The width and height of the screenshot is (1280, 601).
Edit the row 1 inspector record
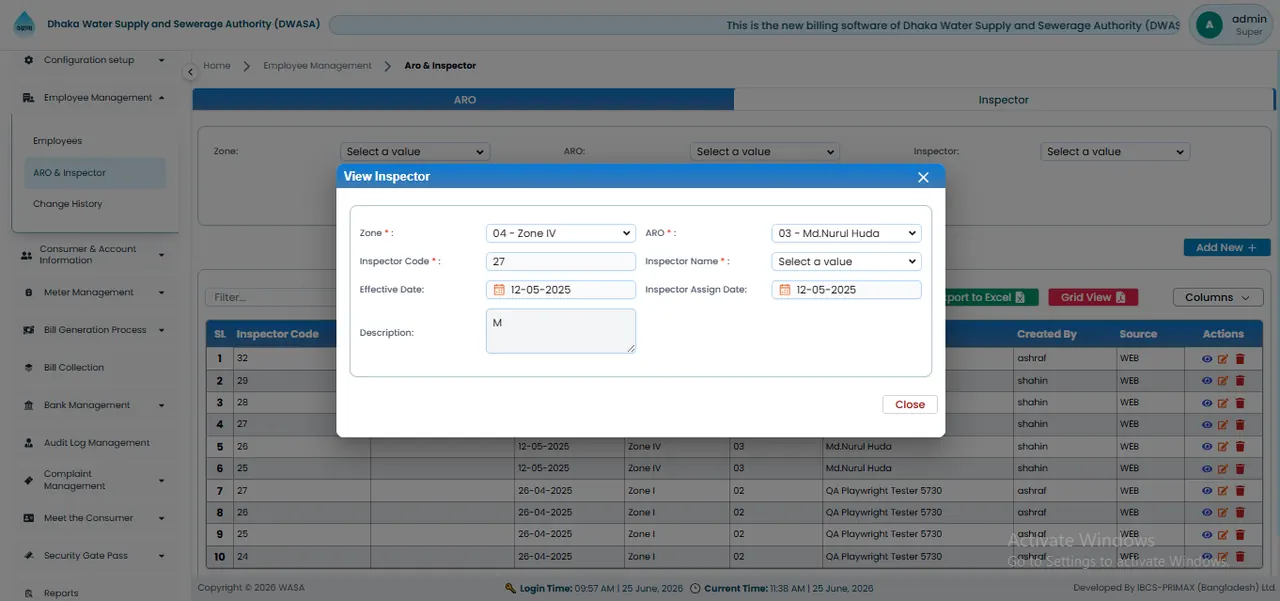[x=1223, y=358]
